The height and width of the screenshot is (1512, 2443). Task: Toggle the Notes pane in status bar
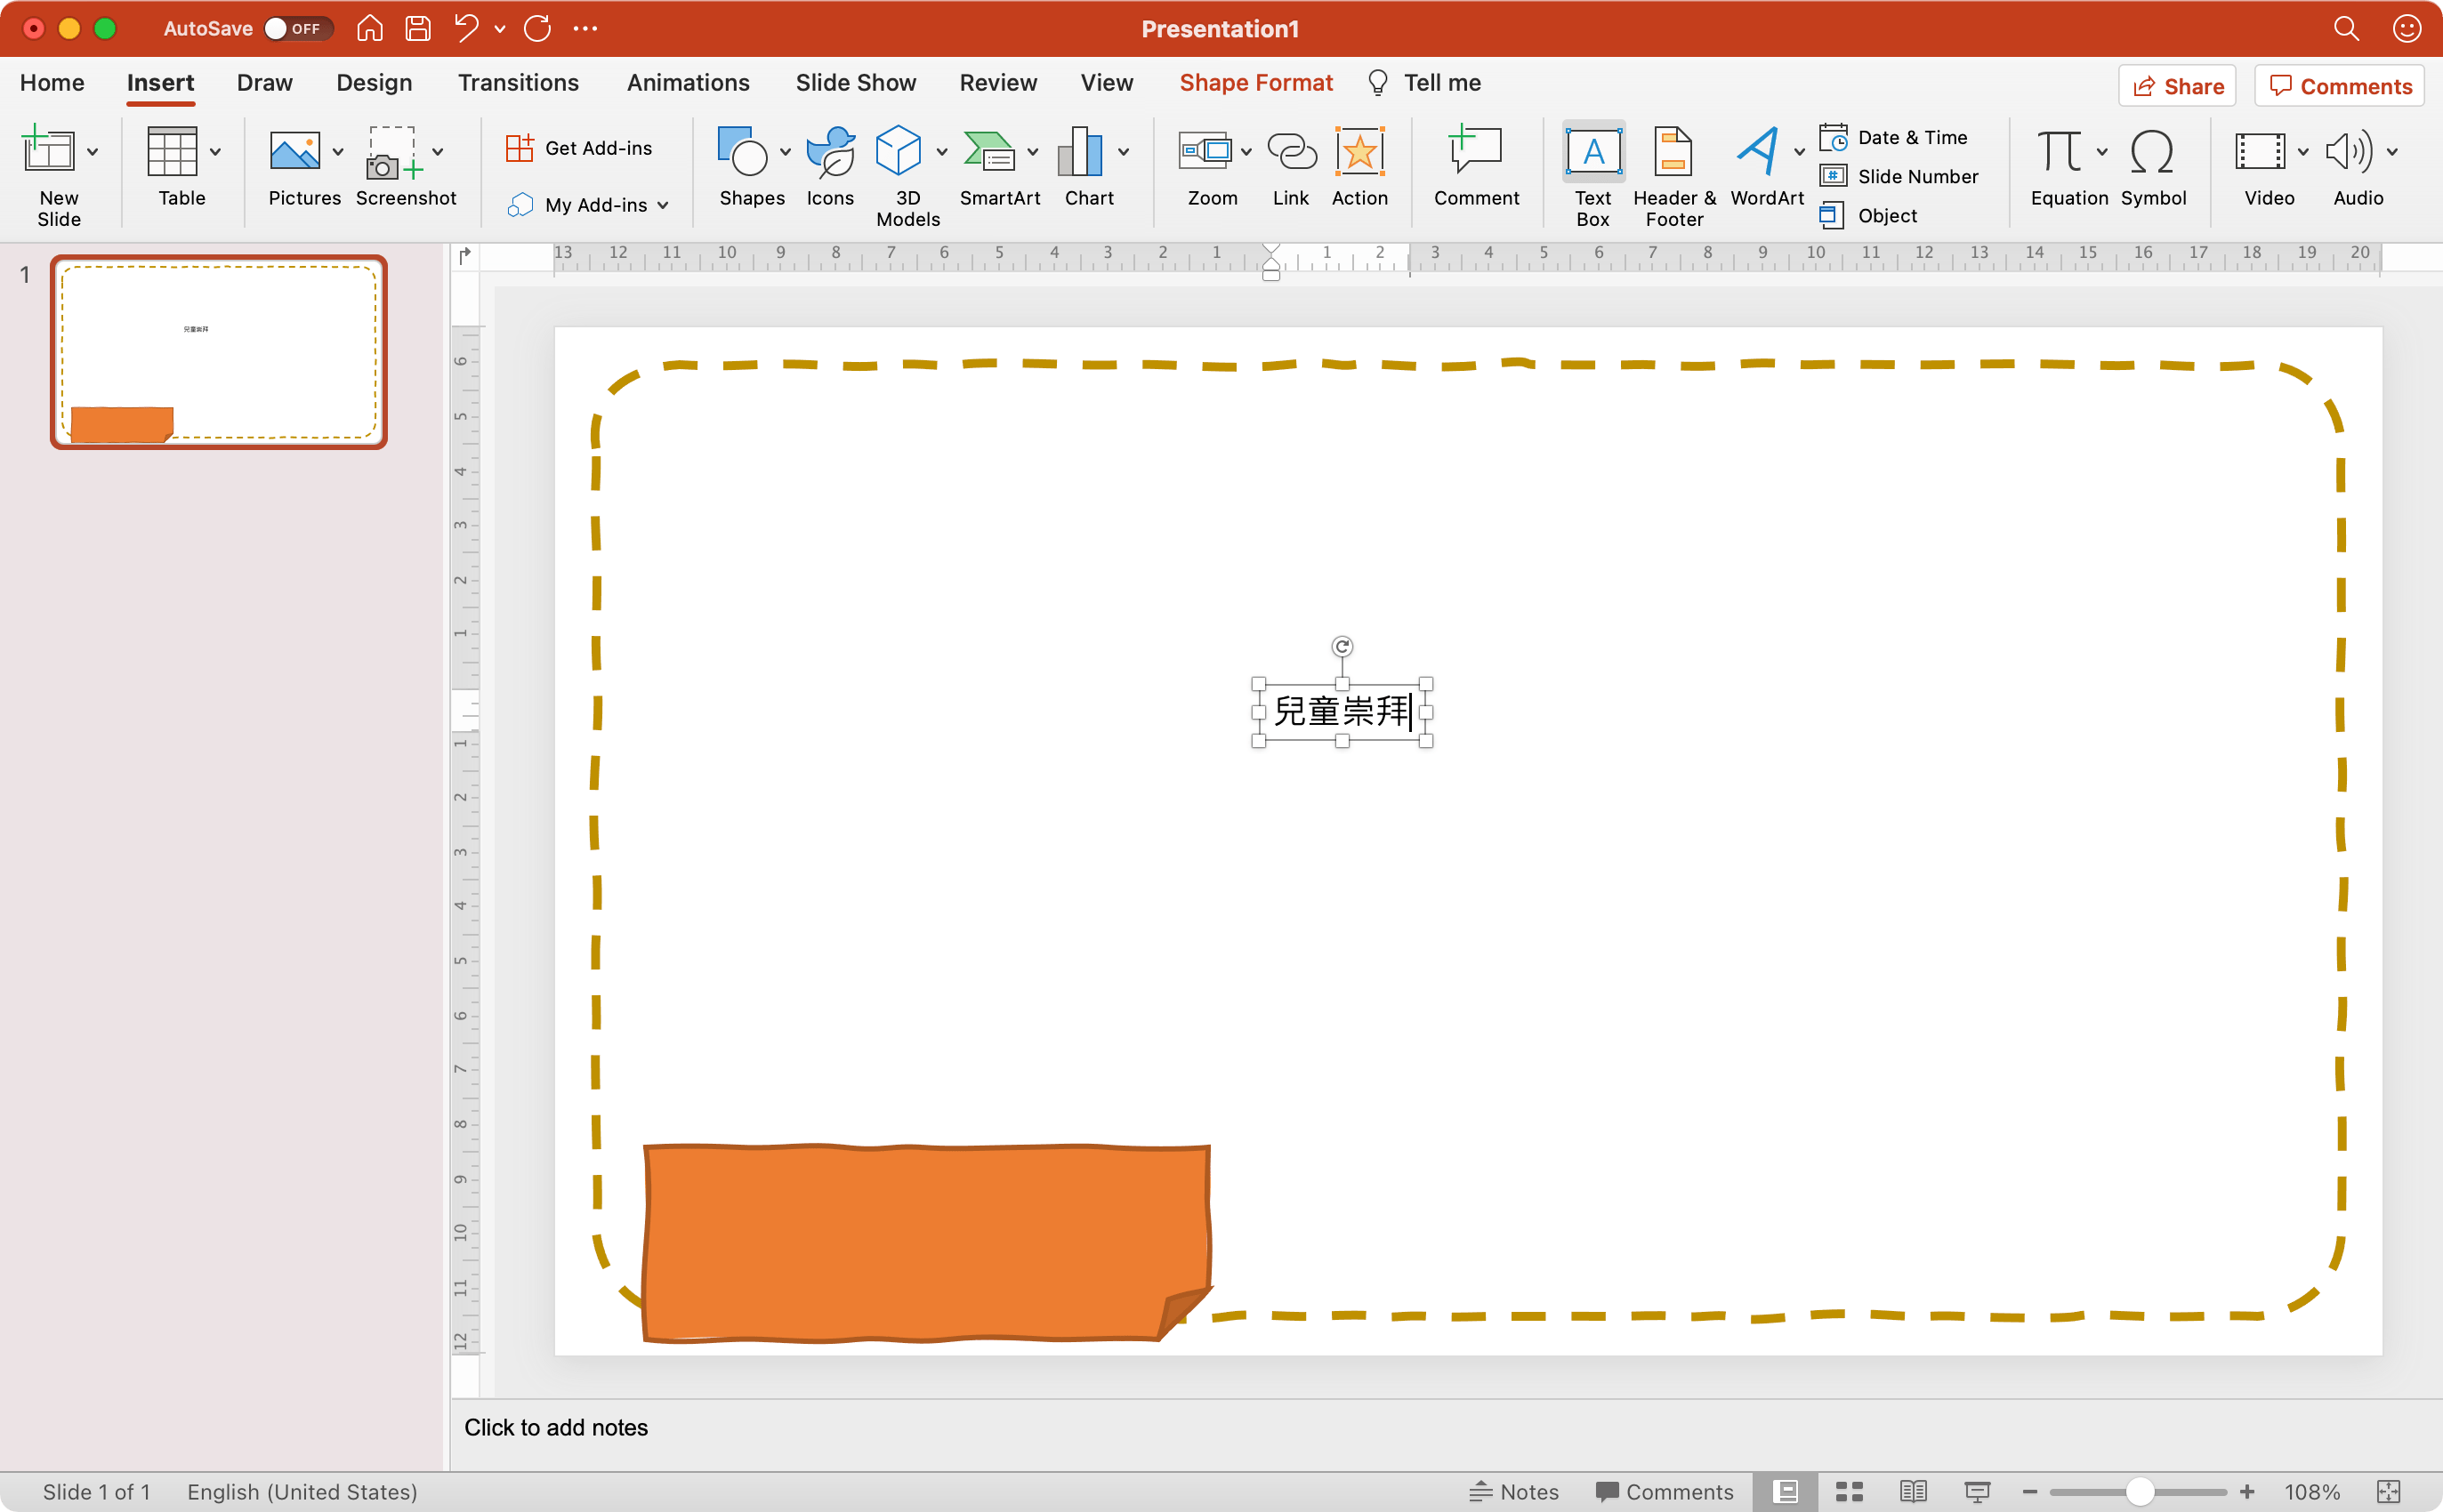(x=1513, y=1491)
